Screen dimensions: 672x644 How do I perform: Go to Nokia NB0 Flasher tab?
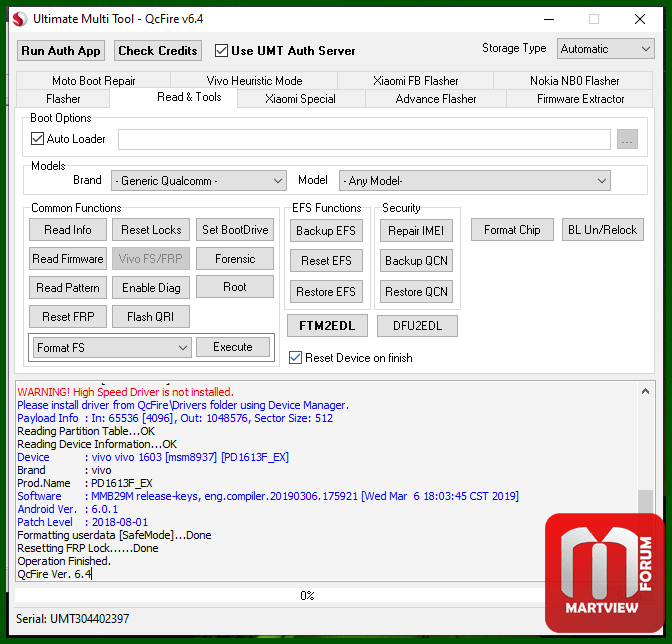(574, 81)
